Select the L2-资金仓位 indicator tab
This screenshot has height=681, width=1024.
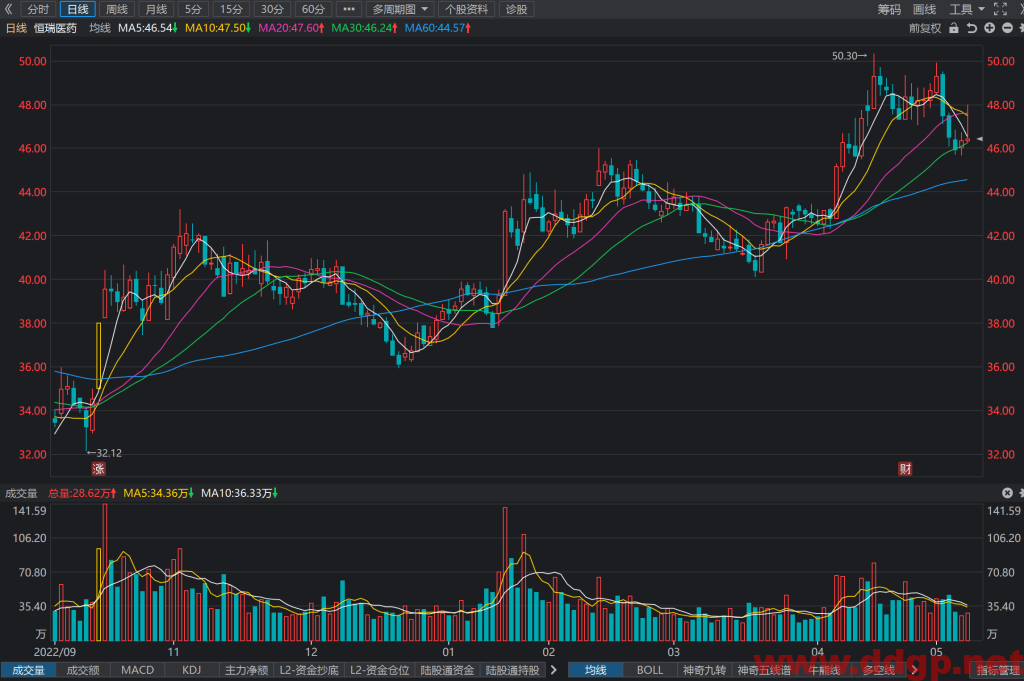pyautogui.click(x=379, y=670)
